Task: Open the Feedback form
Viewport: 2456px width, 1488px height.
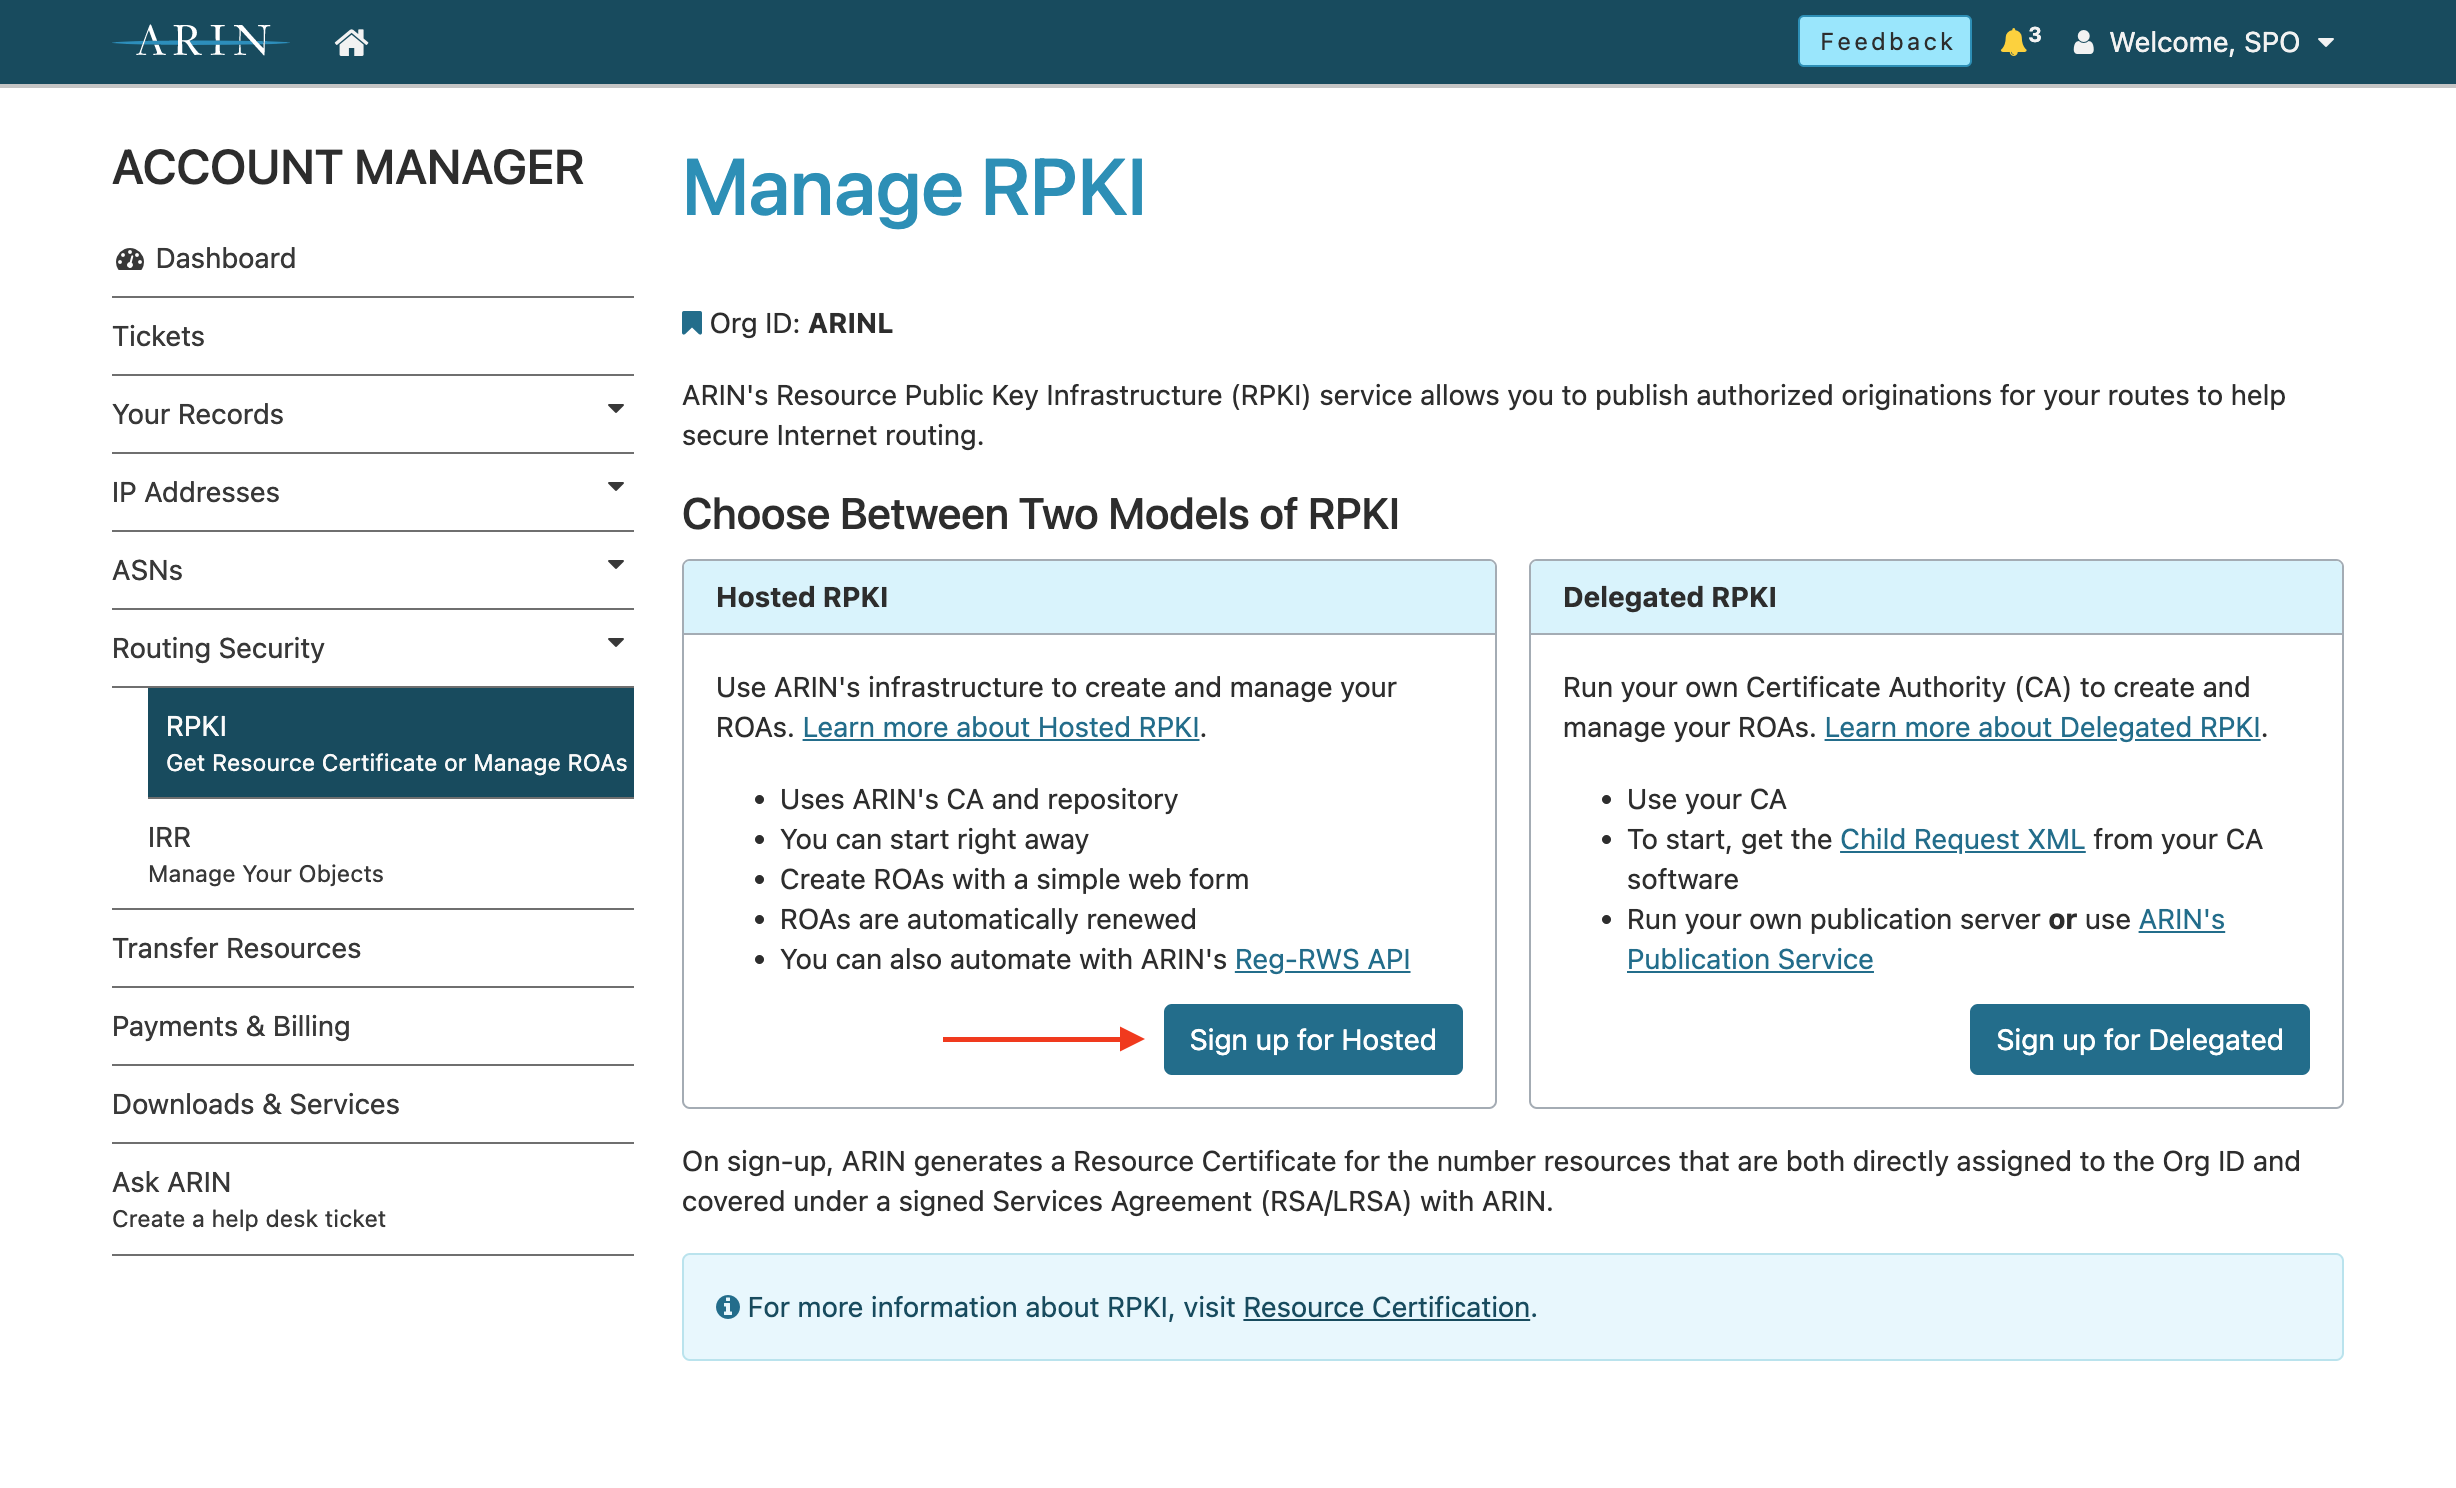Action: [x=1884, y=41]
